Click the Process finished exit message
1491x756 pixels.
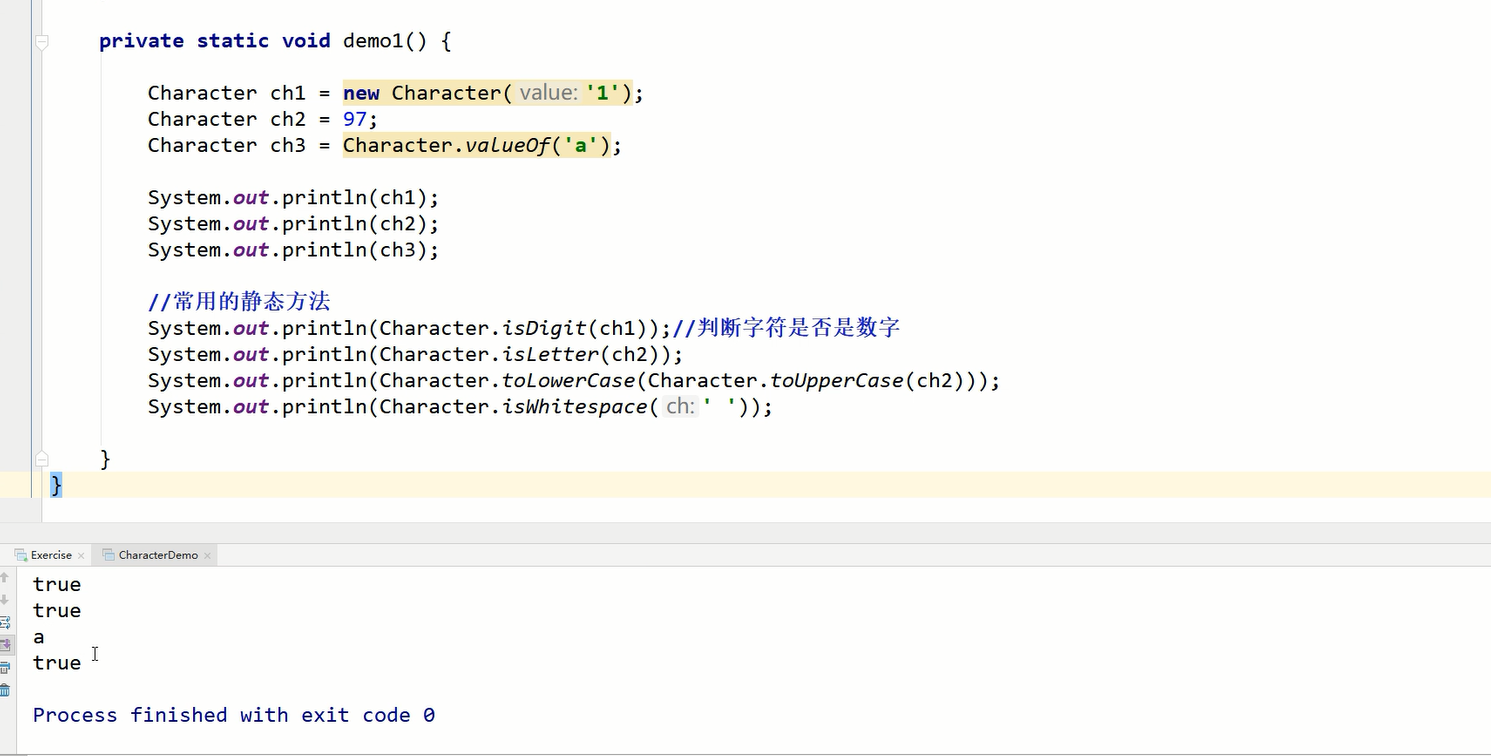coord(232,714)
